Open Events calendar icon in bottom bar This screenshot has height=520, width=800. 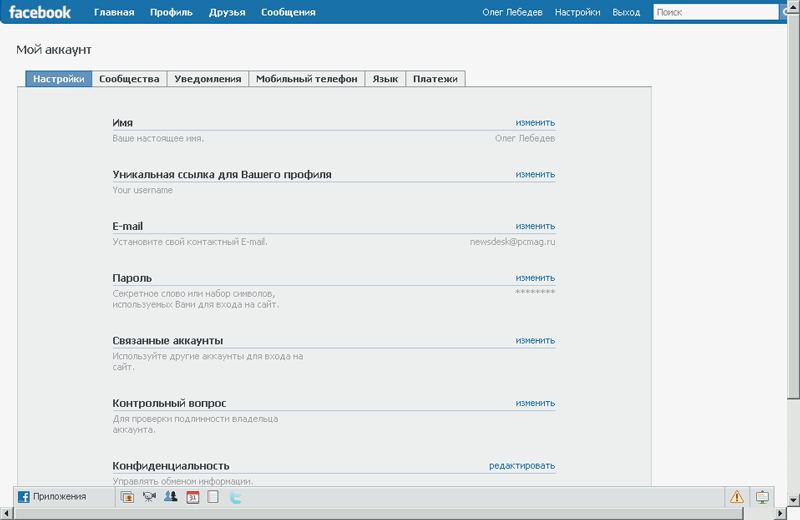pos(194,496)
